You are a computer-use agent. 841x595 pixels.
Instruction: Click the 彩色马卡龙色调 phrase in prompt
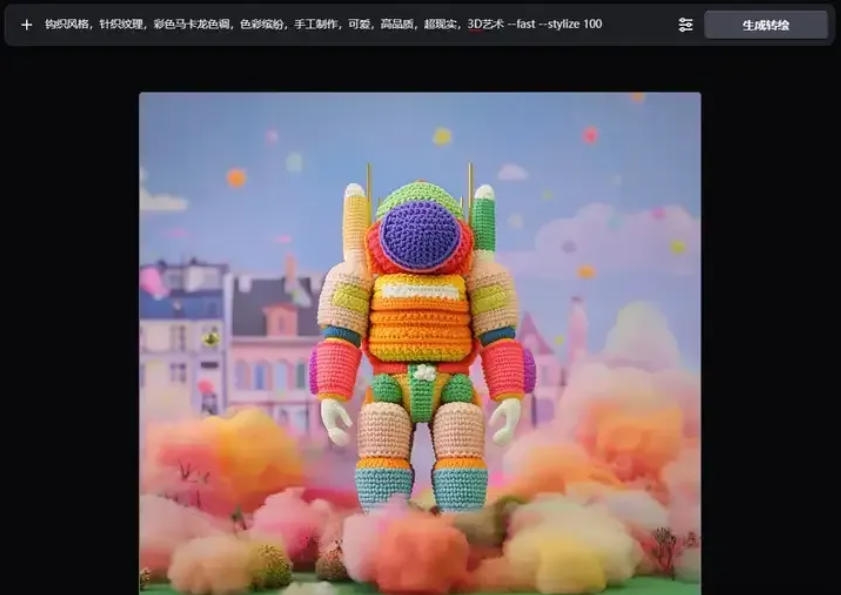186,24
